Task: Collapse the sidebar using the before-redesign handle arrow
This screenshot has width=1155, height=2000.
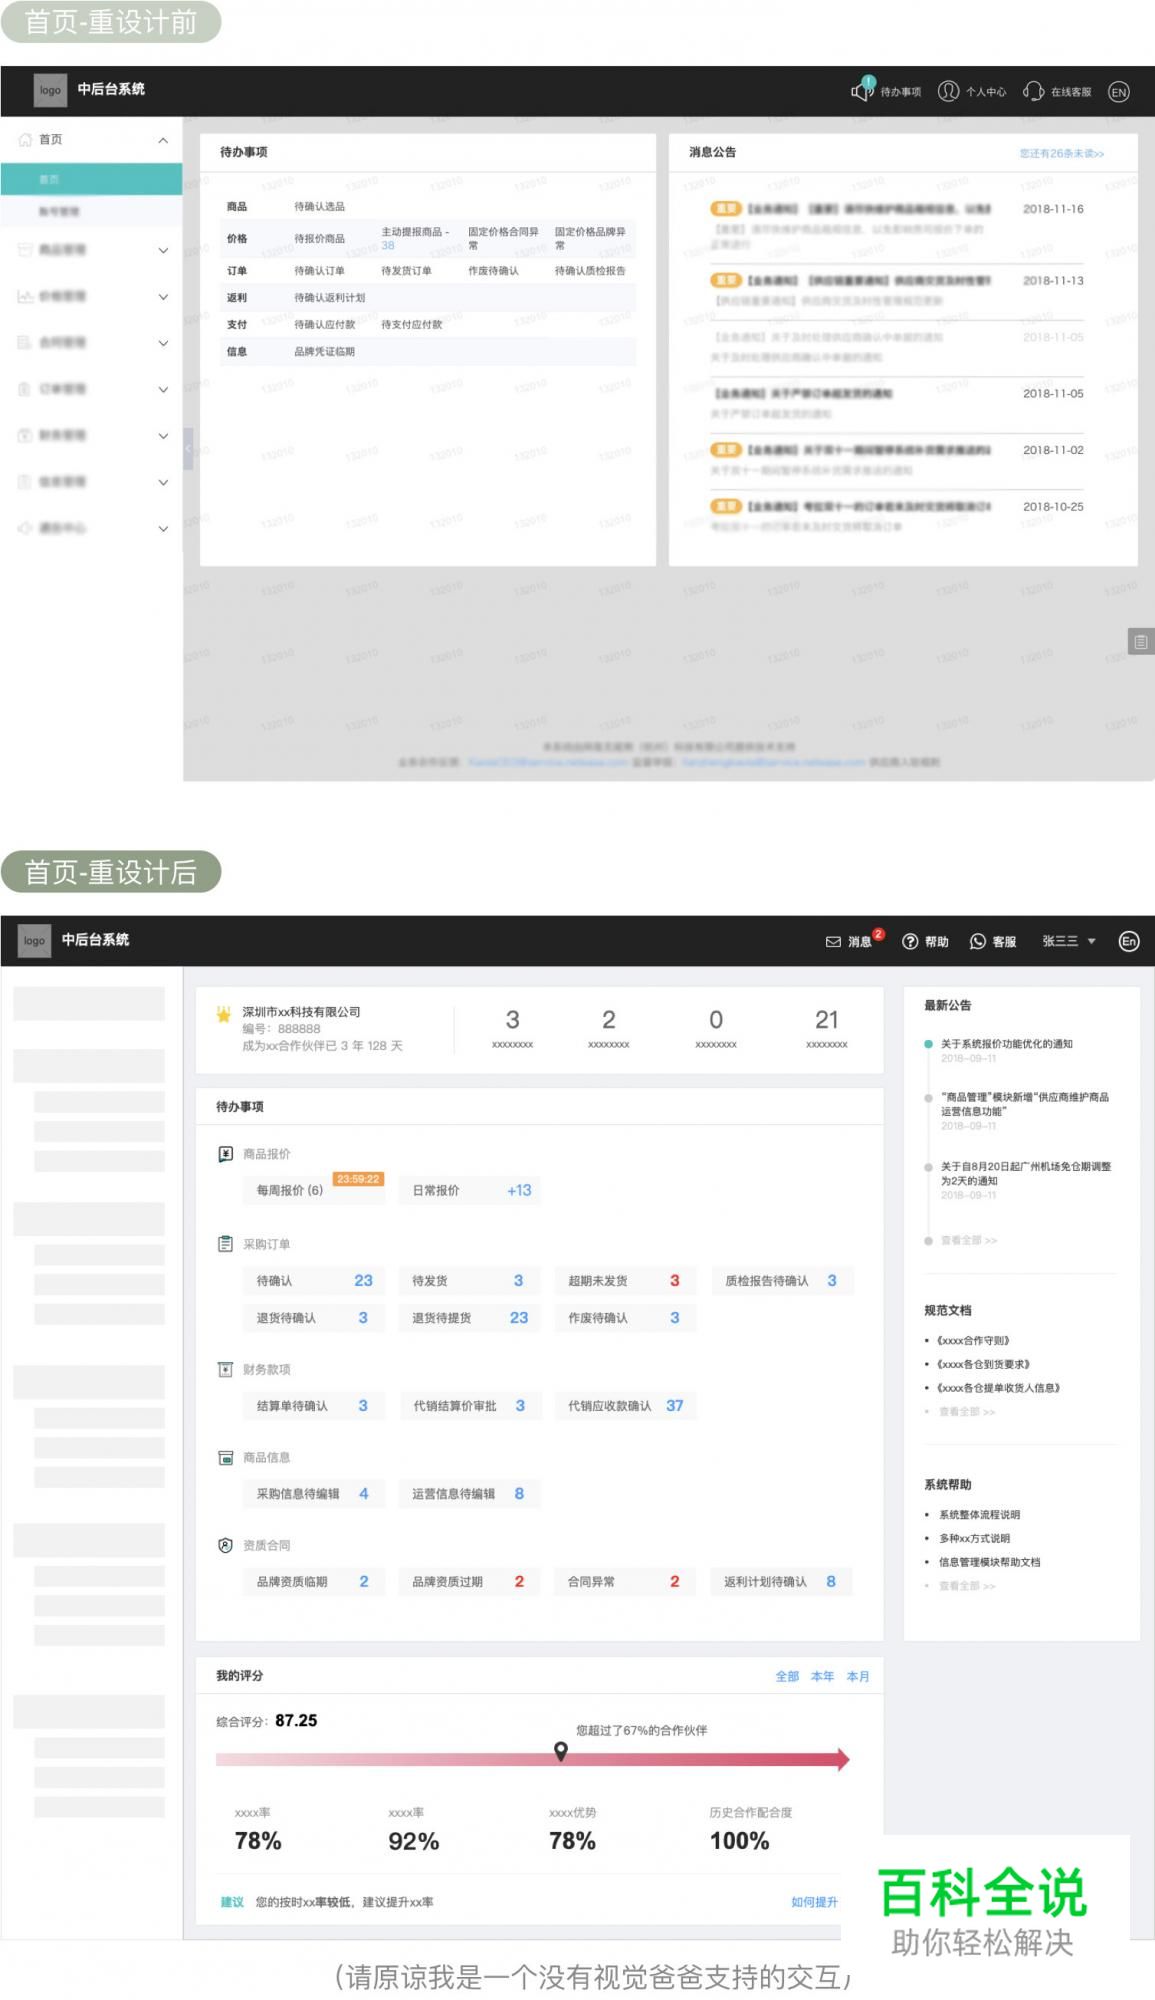Action: 187,449
